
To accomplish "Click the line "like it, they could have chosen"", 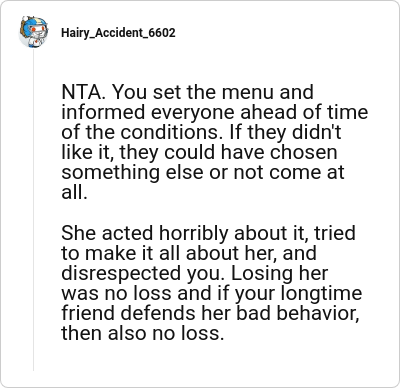I will [x=199, y=152].
